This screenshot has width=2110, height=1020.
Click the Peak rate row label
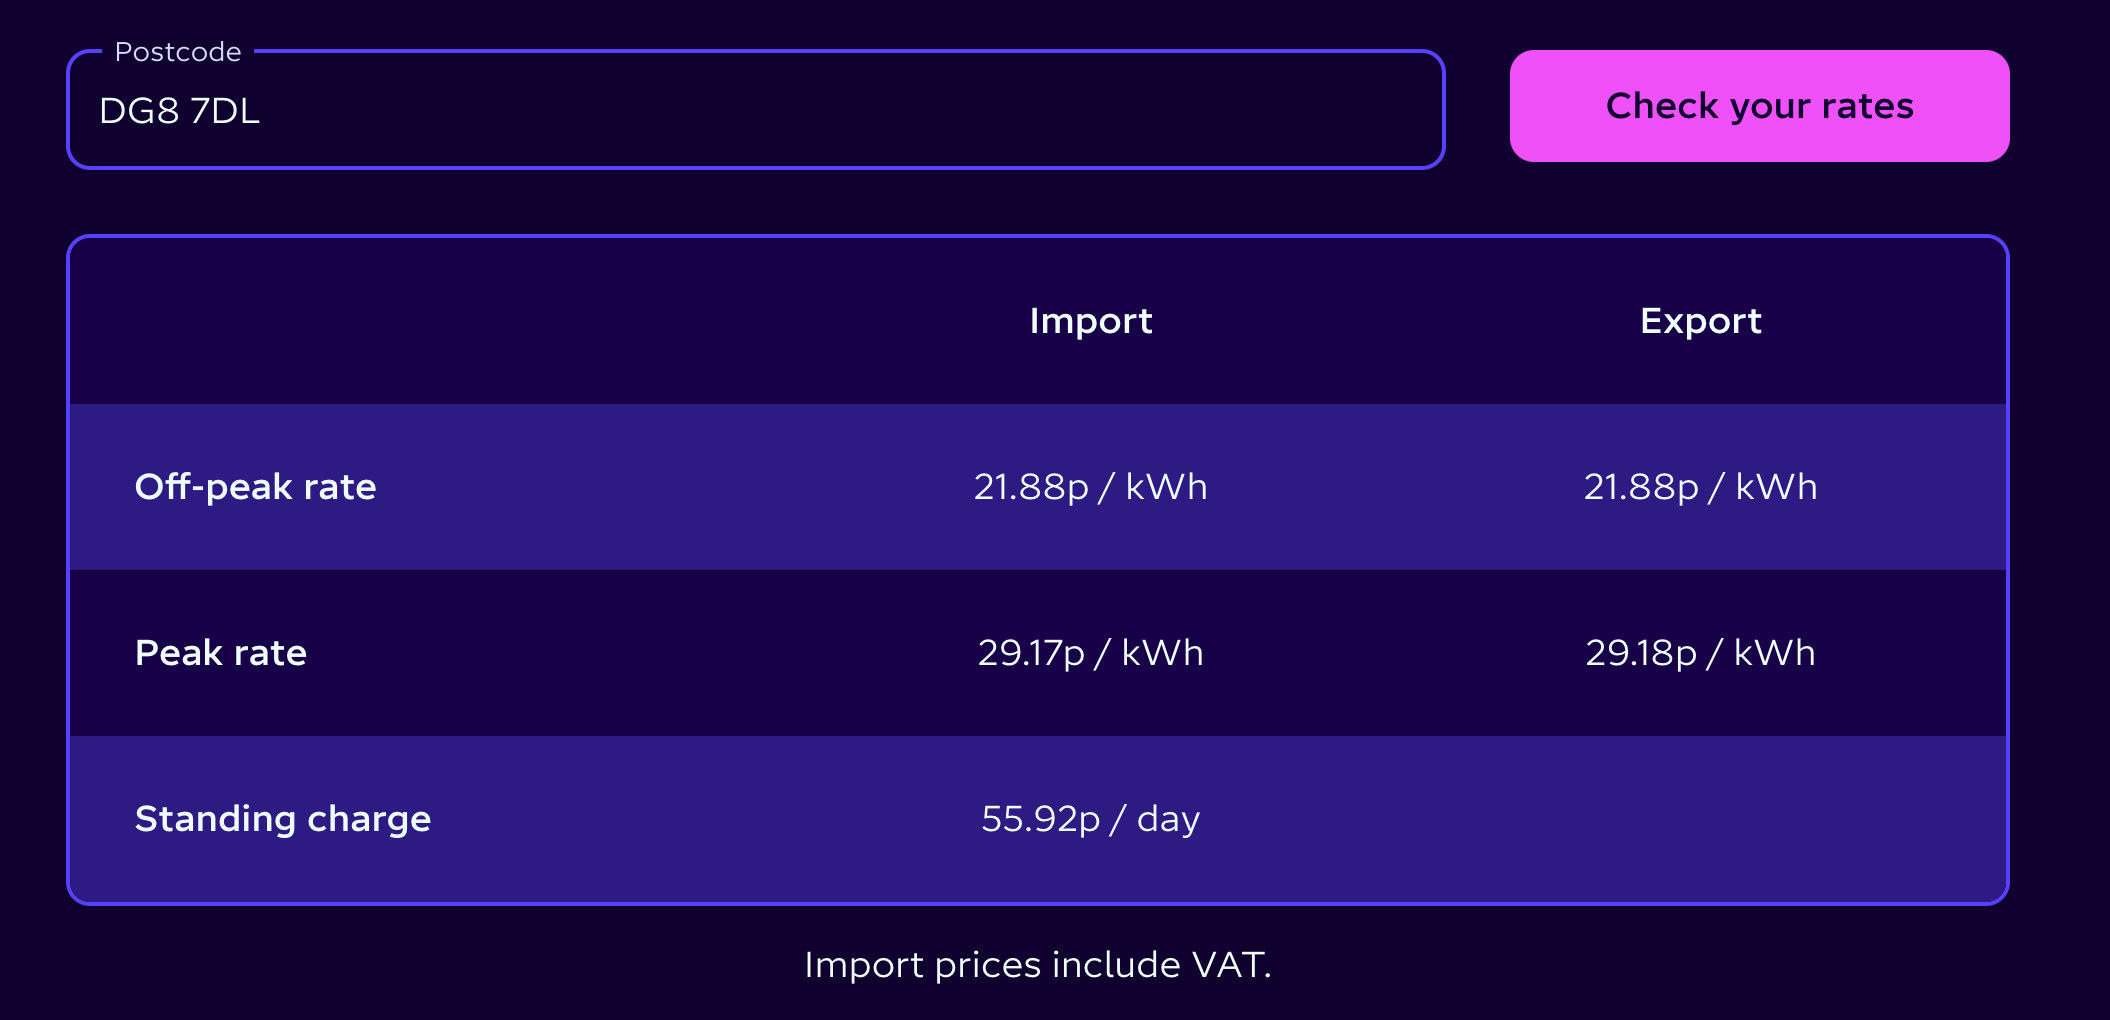pyautogui.click(x=221, y=653)
